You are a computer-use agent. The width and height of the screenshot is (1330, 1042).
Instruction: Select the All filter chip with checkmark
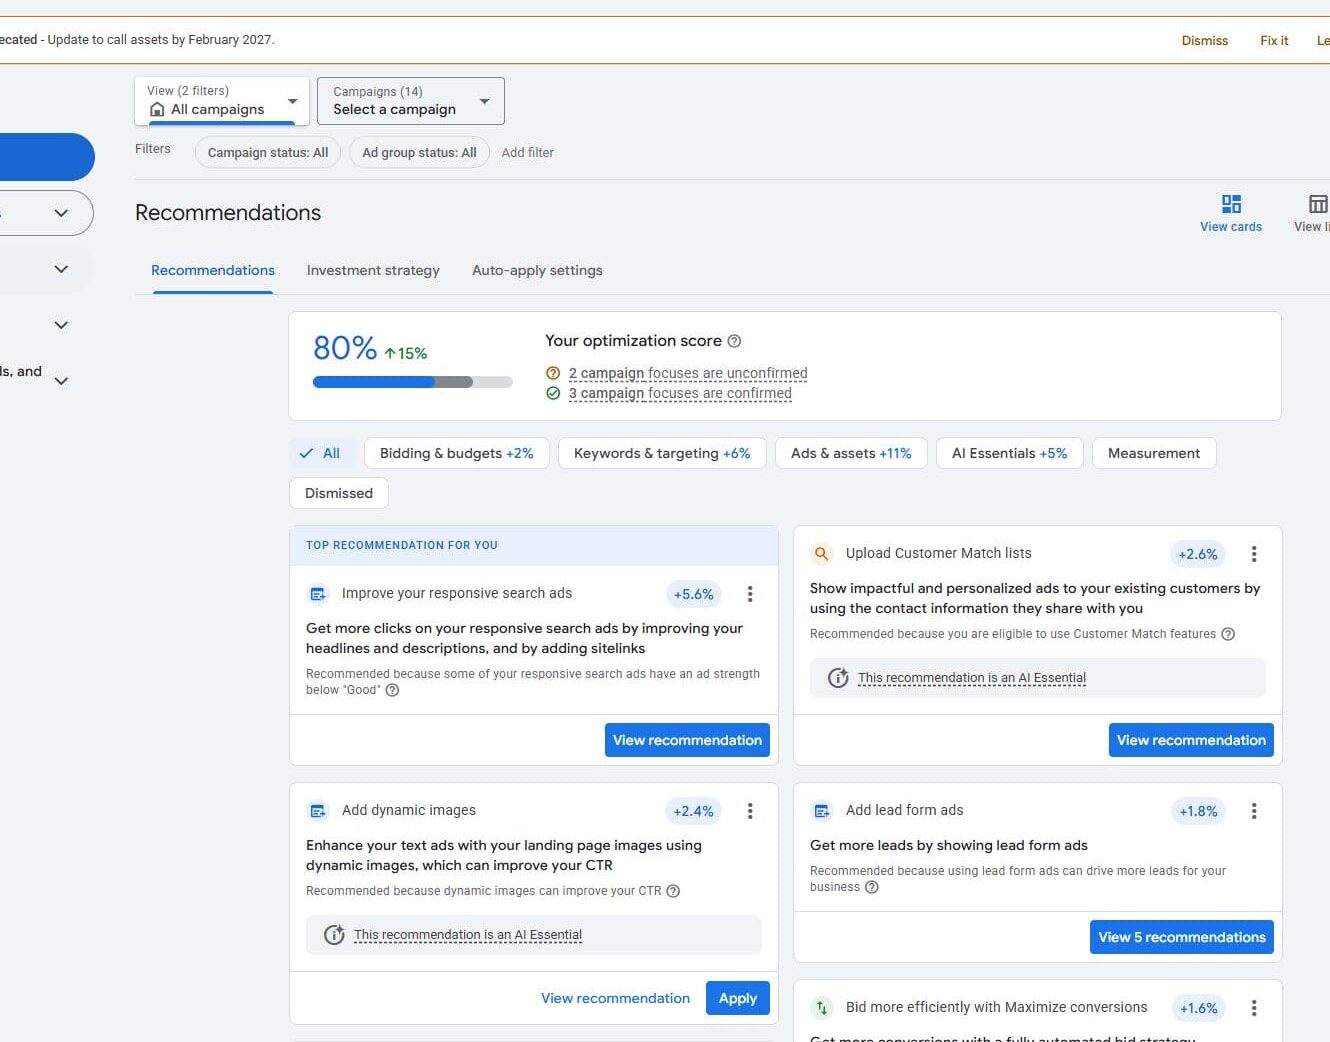320,453
